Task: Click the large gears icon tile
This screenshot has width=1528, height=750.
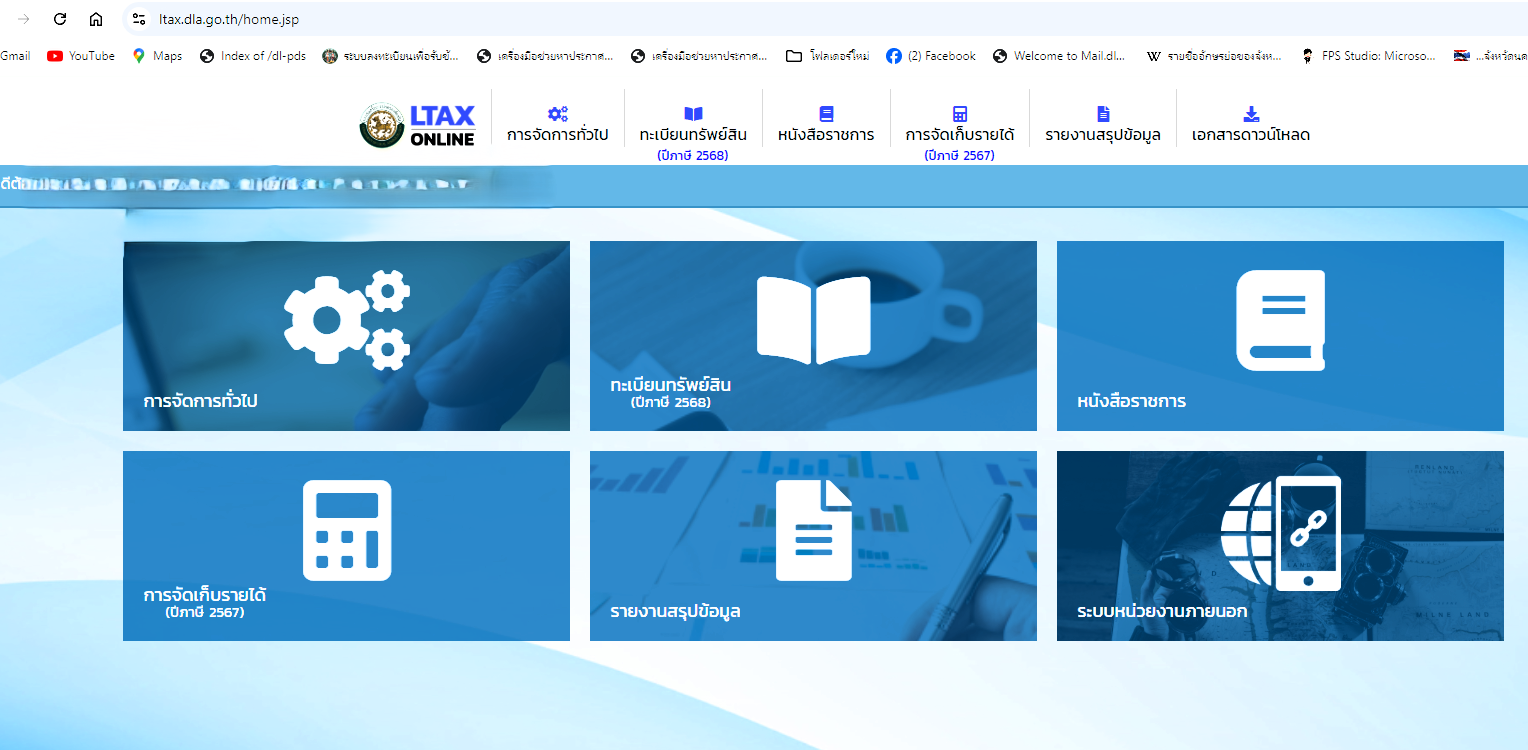Action: (346, 320)
